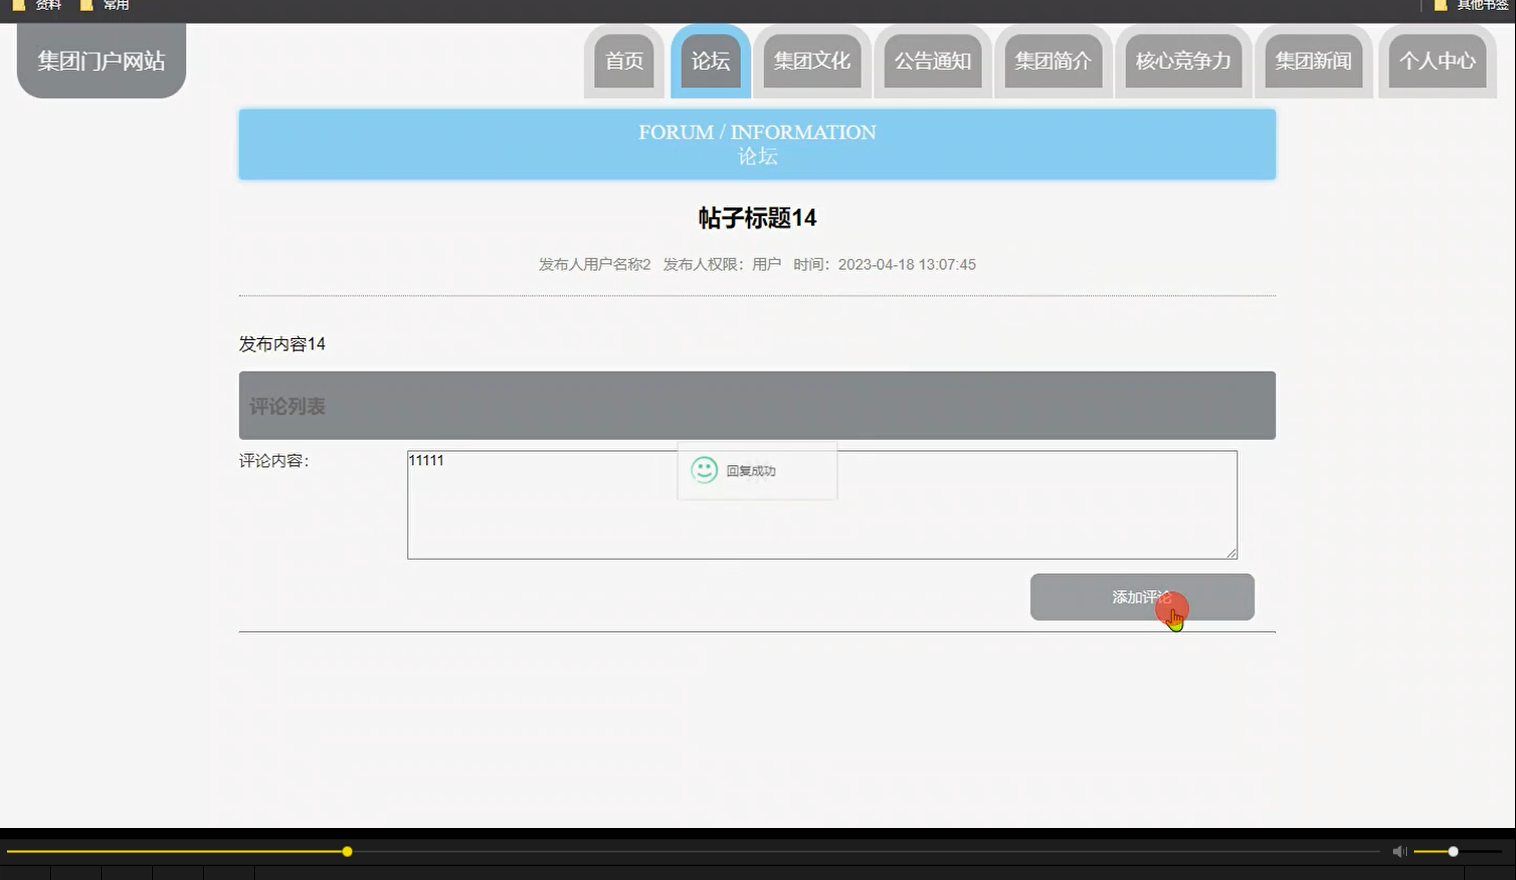Go to 个人中心
The width and height of the screenshot is (1516, 880).
coord(1437,61)
